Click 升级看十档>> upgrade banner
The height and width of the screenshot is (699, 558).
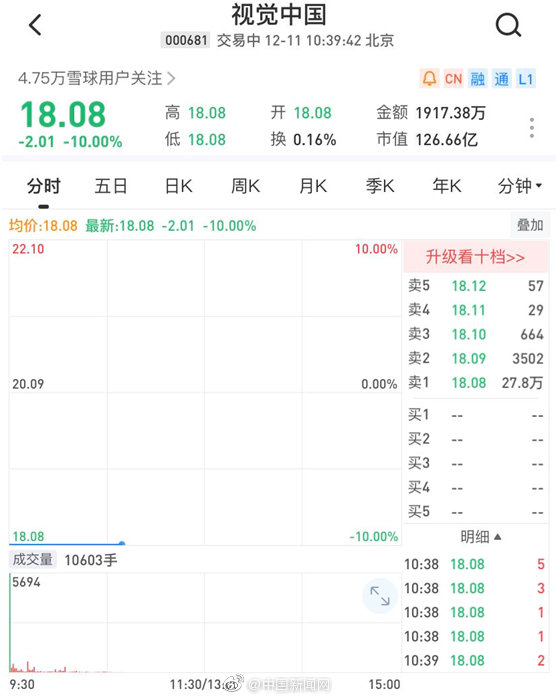pyautogui.click(x=476, y=257)
